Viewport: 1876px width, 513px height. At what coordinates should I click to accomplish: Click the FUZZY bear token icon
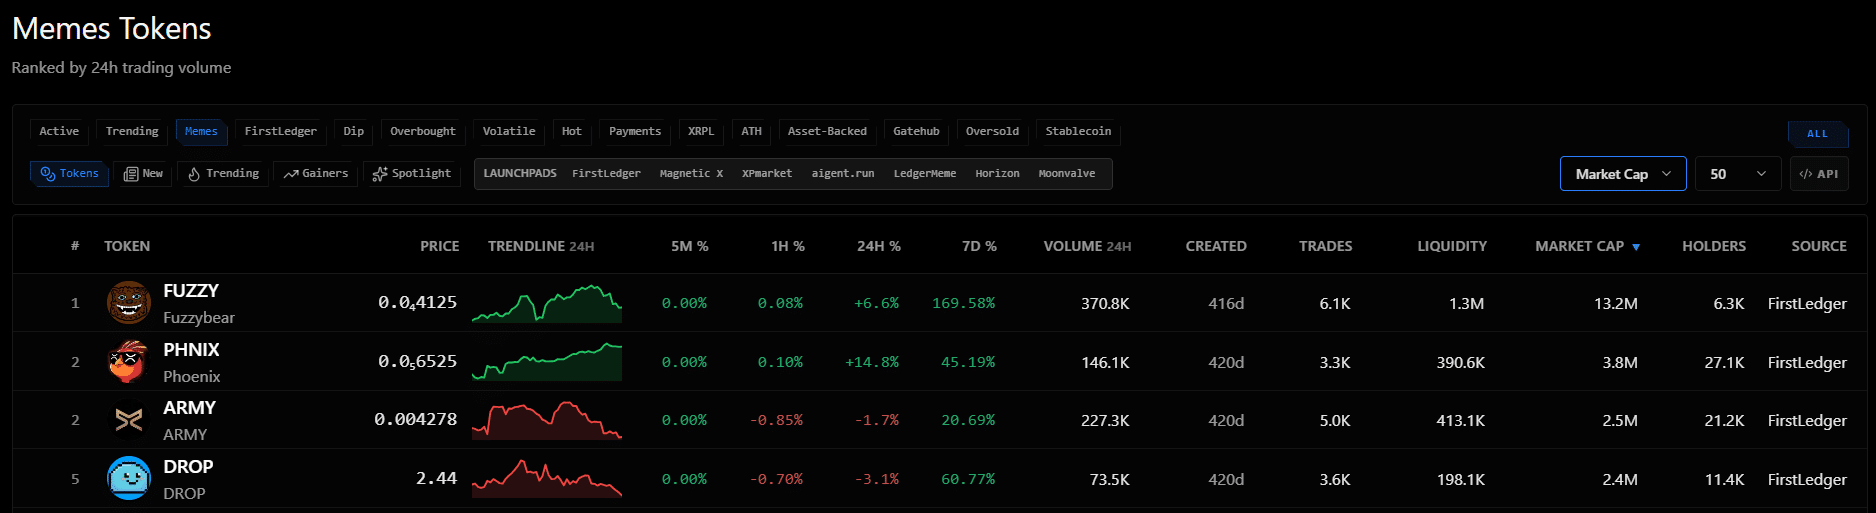[x=129, y=303]
